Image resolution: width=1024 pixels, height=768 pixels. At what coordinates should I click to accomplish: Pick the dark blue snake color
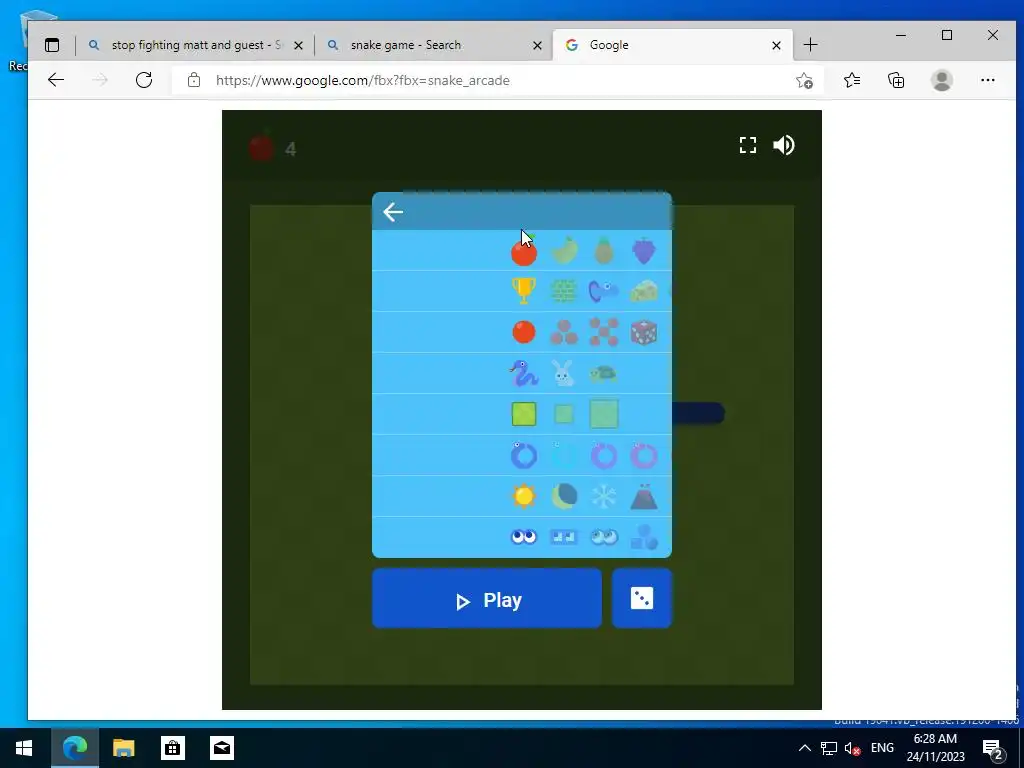pyautogui.click(x=524, y=456)
